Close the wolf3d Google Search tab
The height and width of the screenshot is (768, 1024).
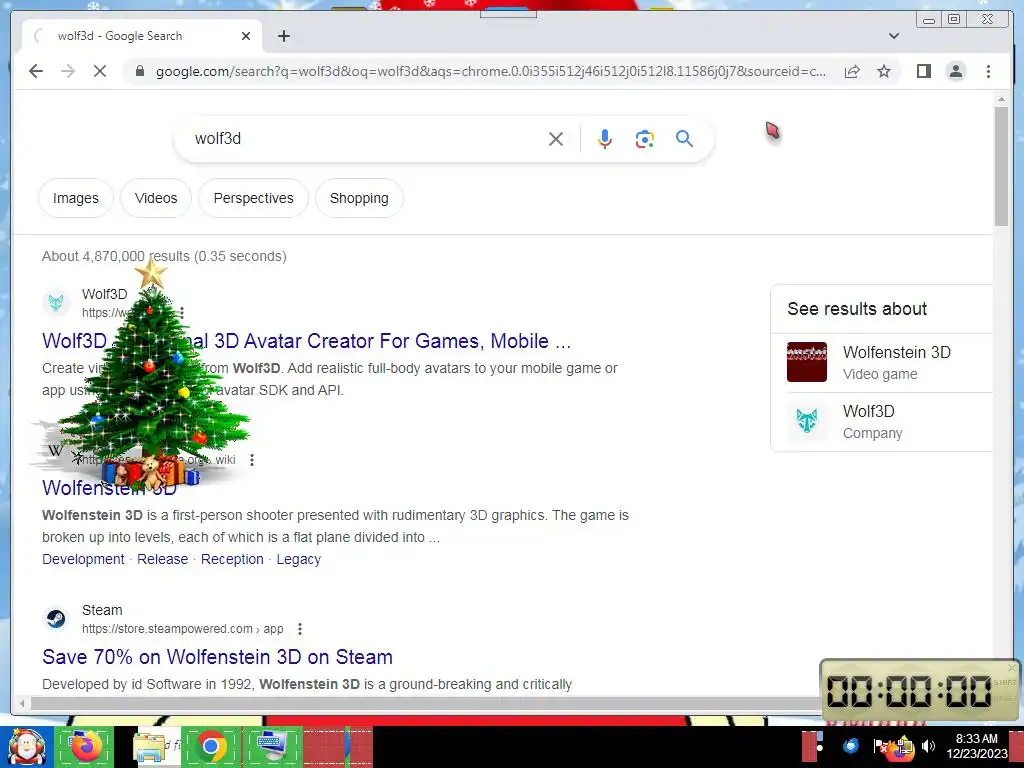246,36
